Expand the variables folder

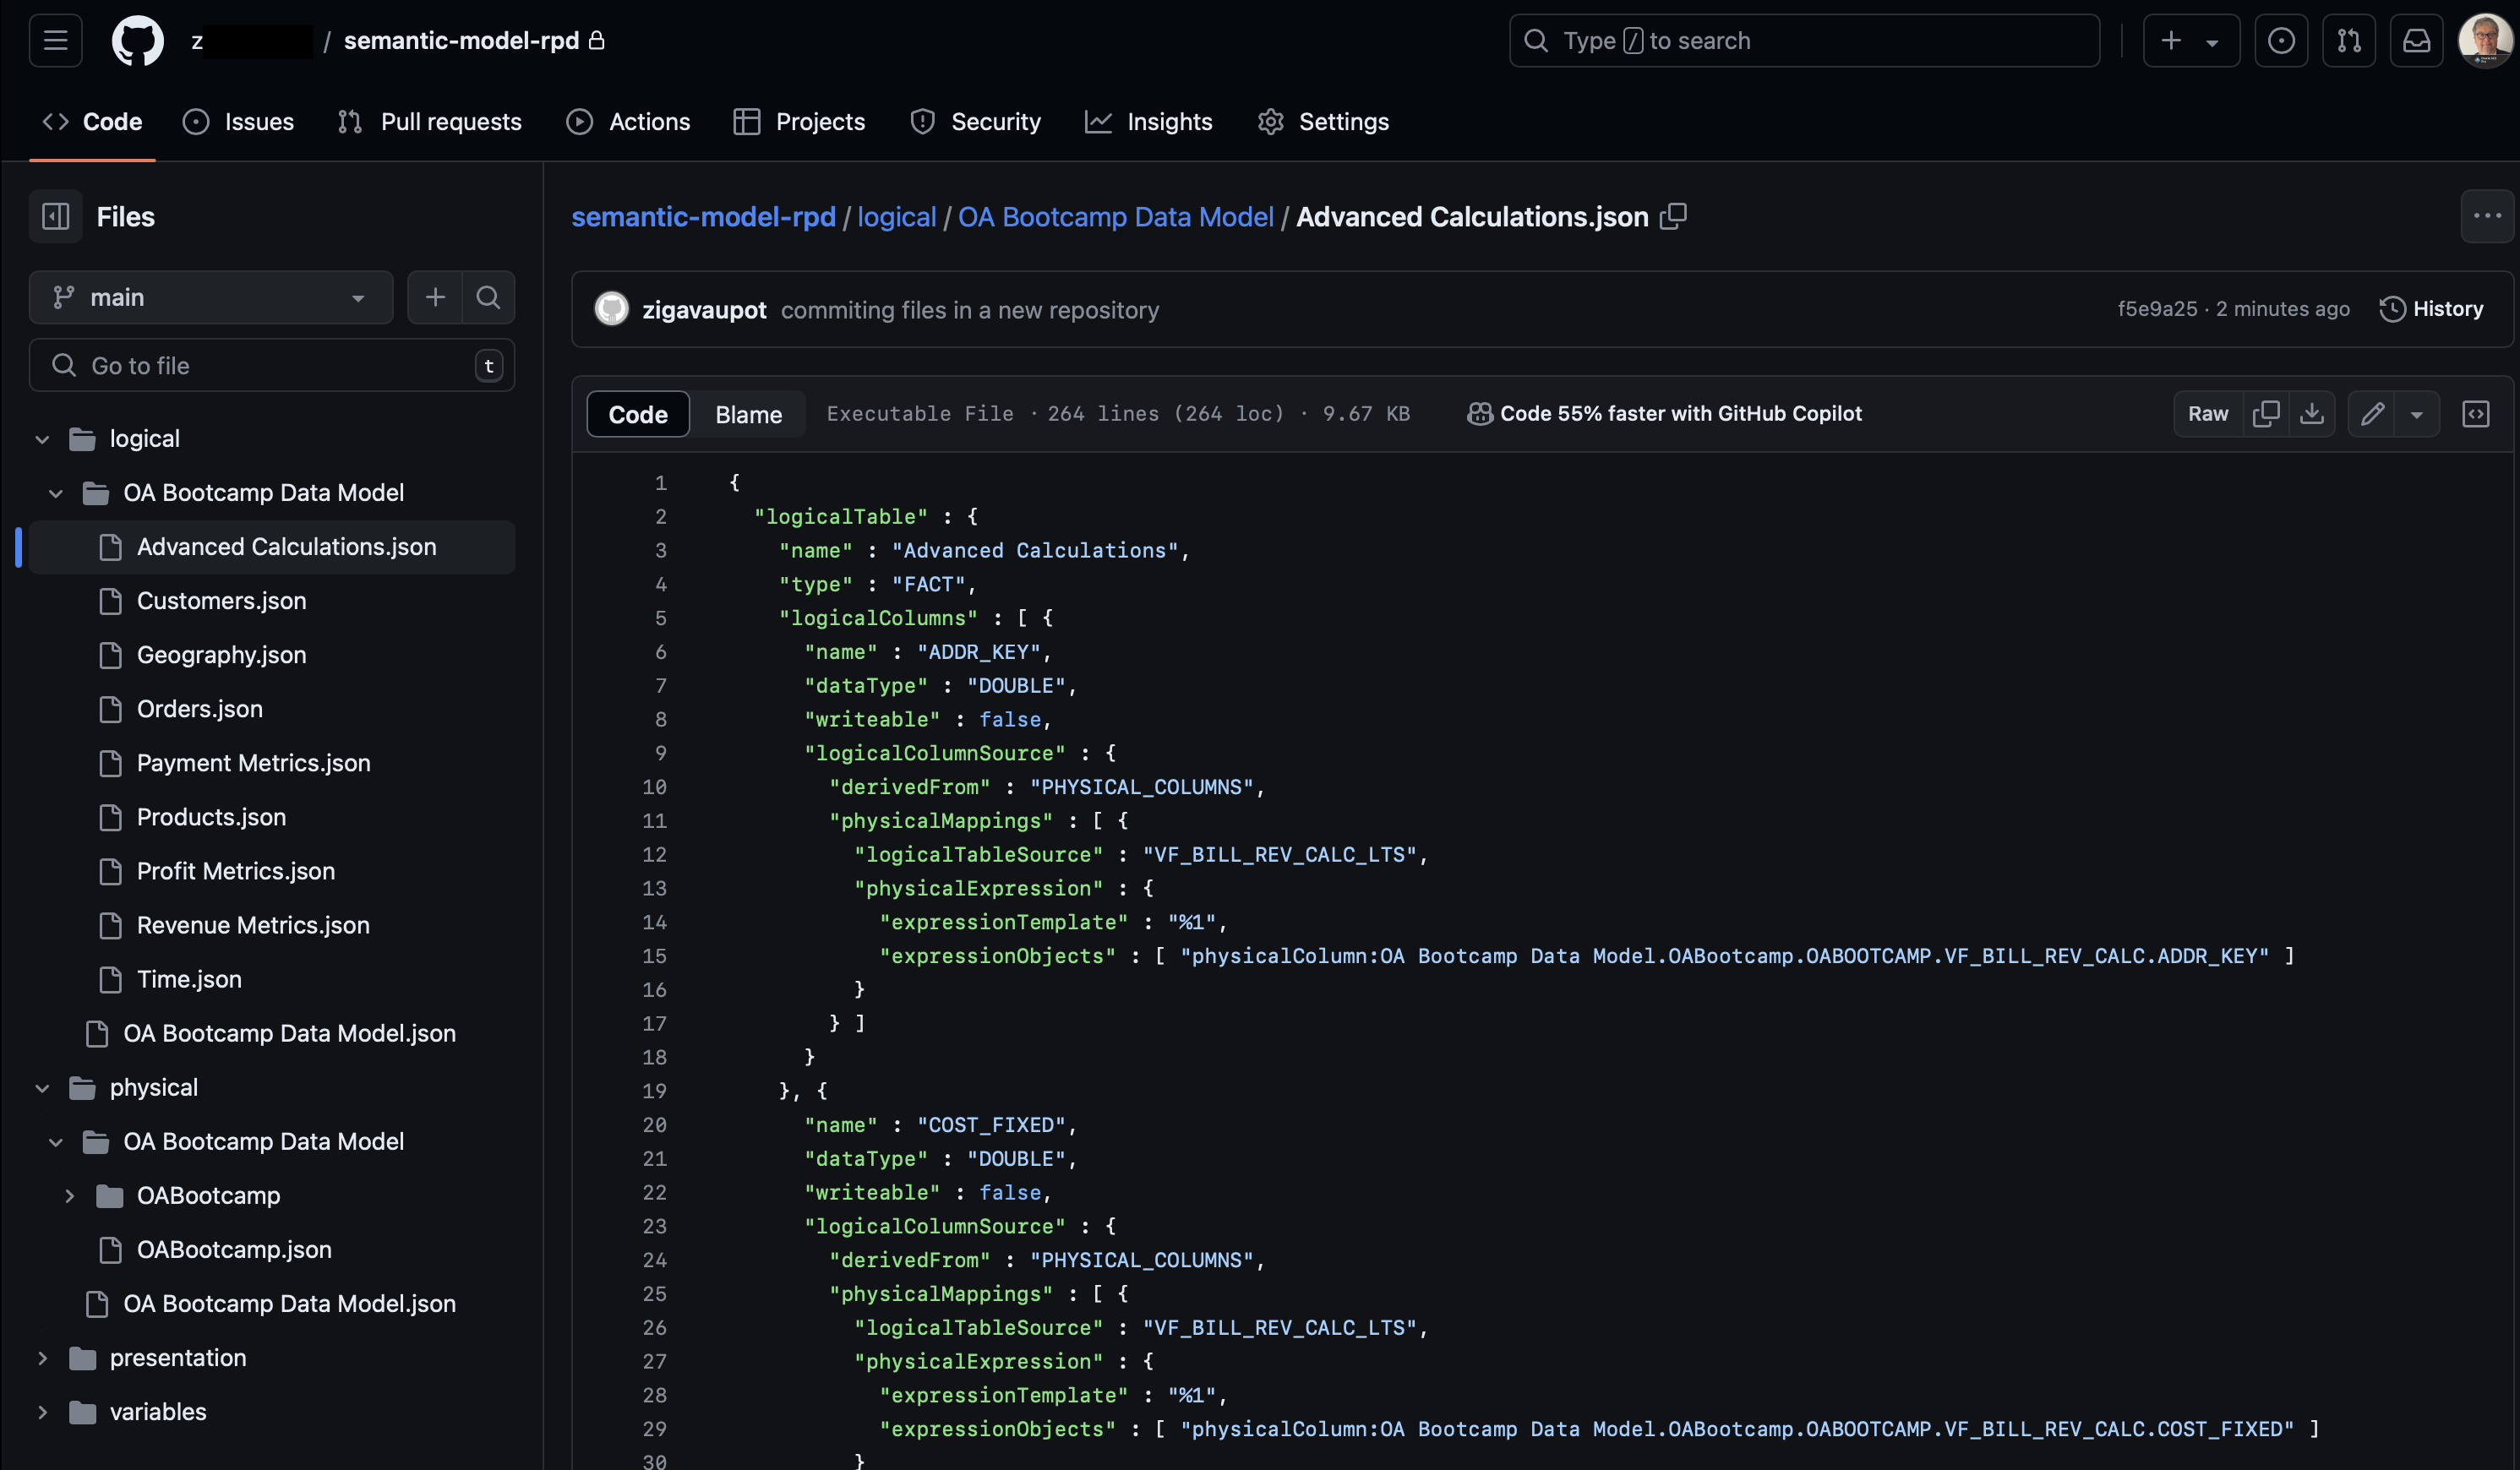[x=42, y=1412]
